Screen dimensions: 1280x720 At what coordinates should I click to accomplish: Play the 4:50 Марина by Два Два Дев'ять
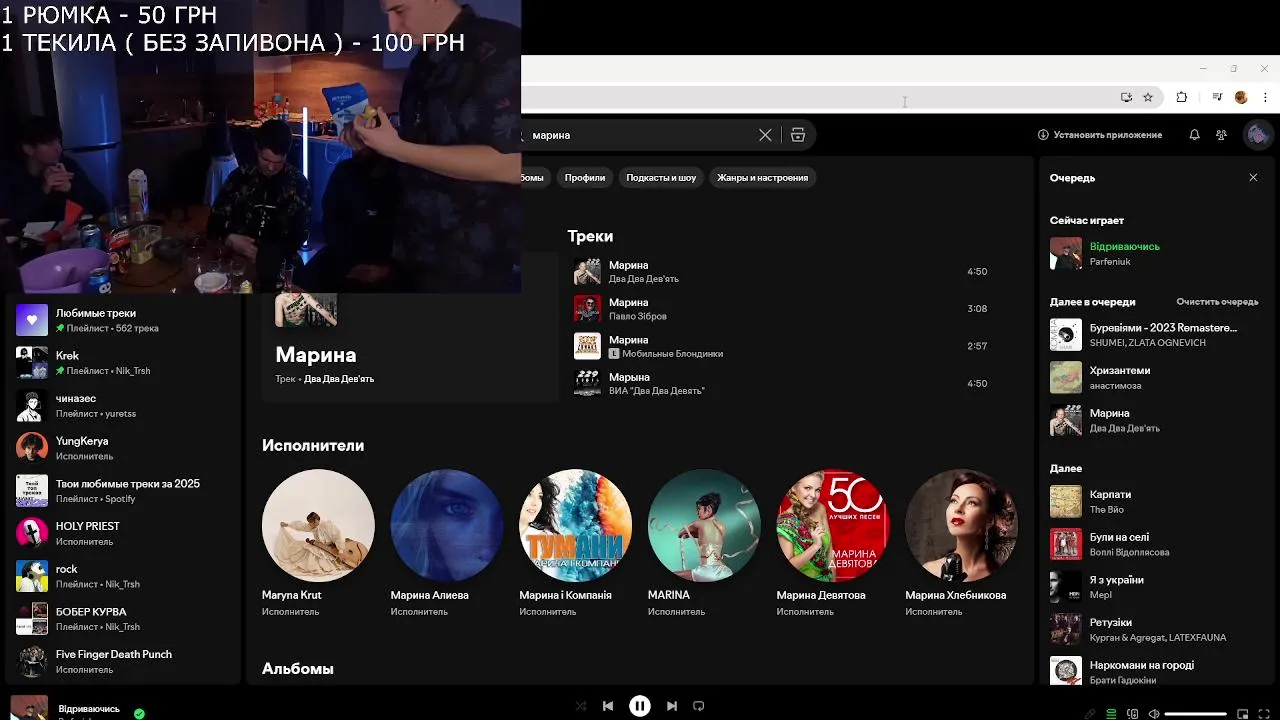tap(781, 272)
